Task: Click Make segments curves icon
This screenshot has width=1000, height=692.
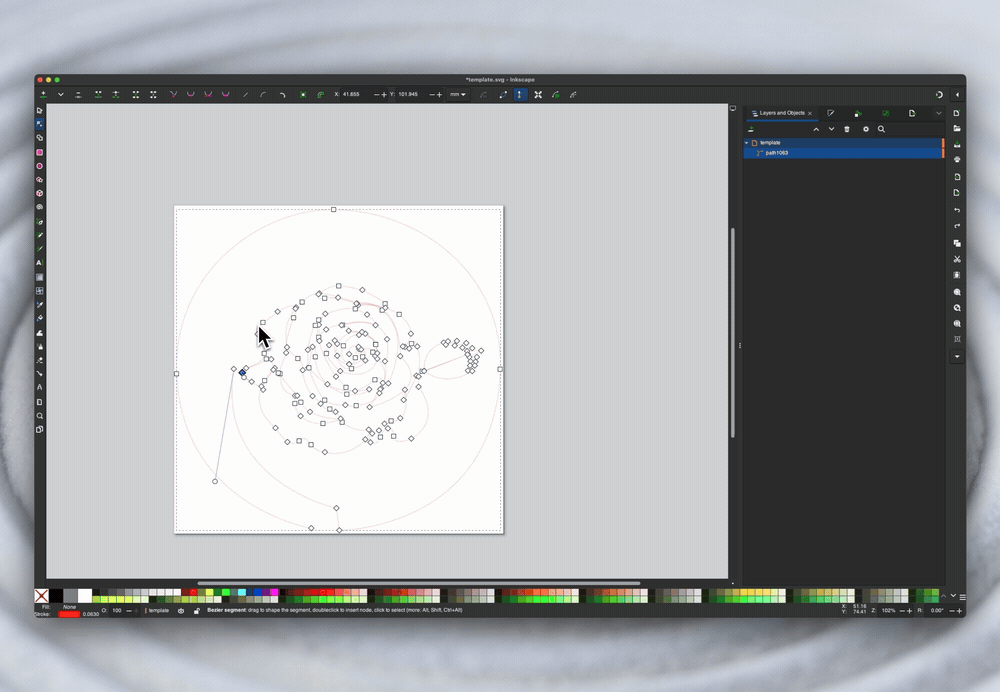Action: [x=263, y=94]
